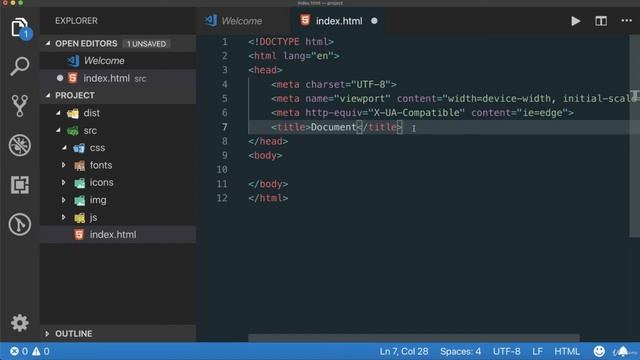This screenshot has height=360, width=640.
Task: Click the warnings count in status bar
Action: pyautogui.click(x=41, y=351)
